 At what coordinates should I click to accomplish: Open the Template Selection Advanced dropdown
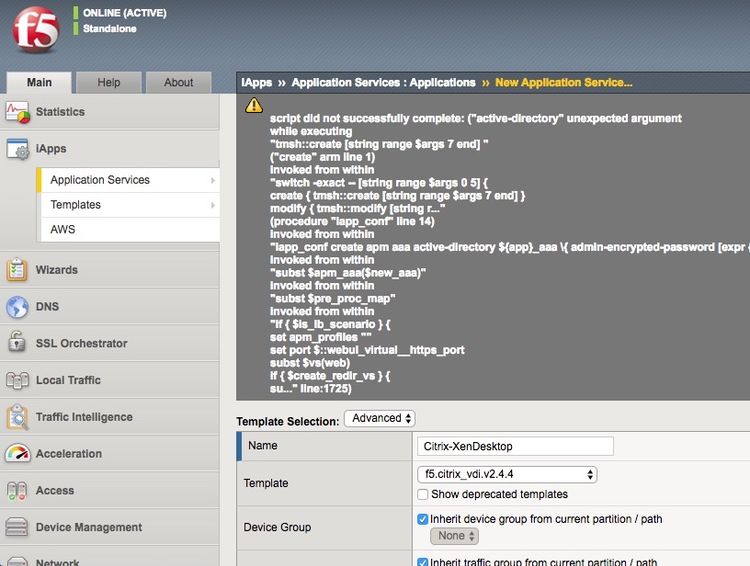(380, 418)
